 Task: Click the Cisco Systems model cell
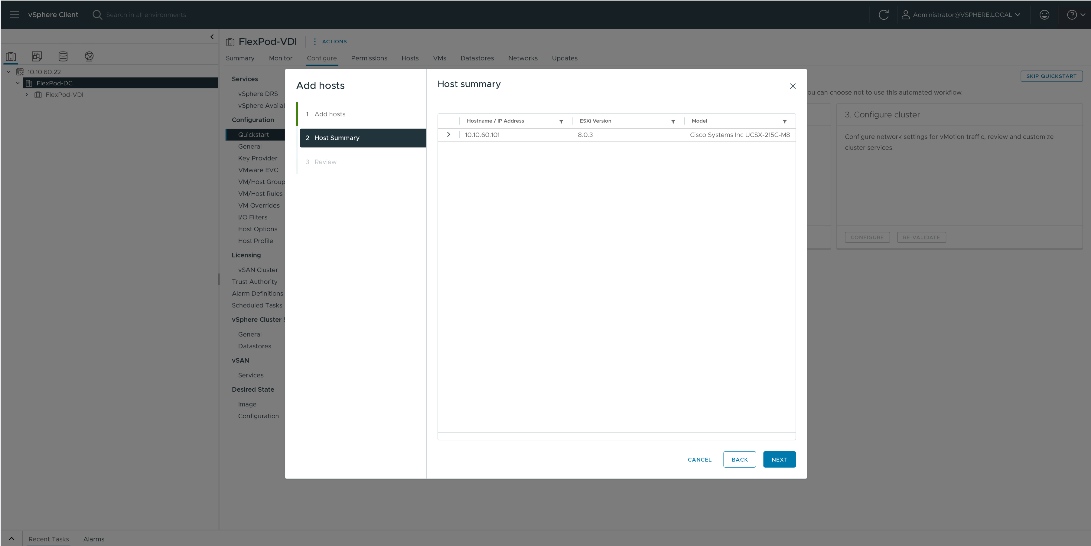(x=740, y=134)
